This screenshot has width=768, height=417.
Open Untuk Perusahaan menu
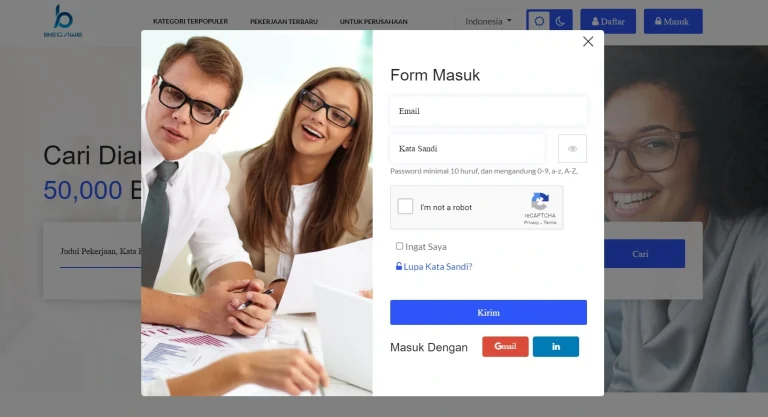click(x=373, y=22)
